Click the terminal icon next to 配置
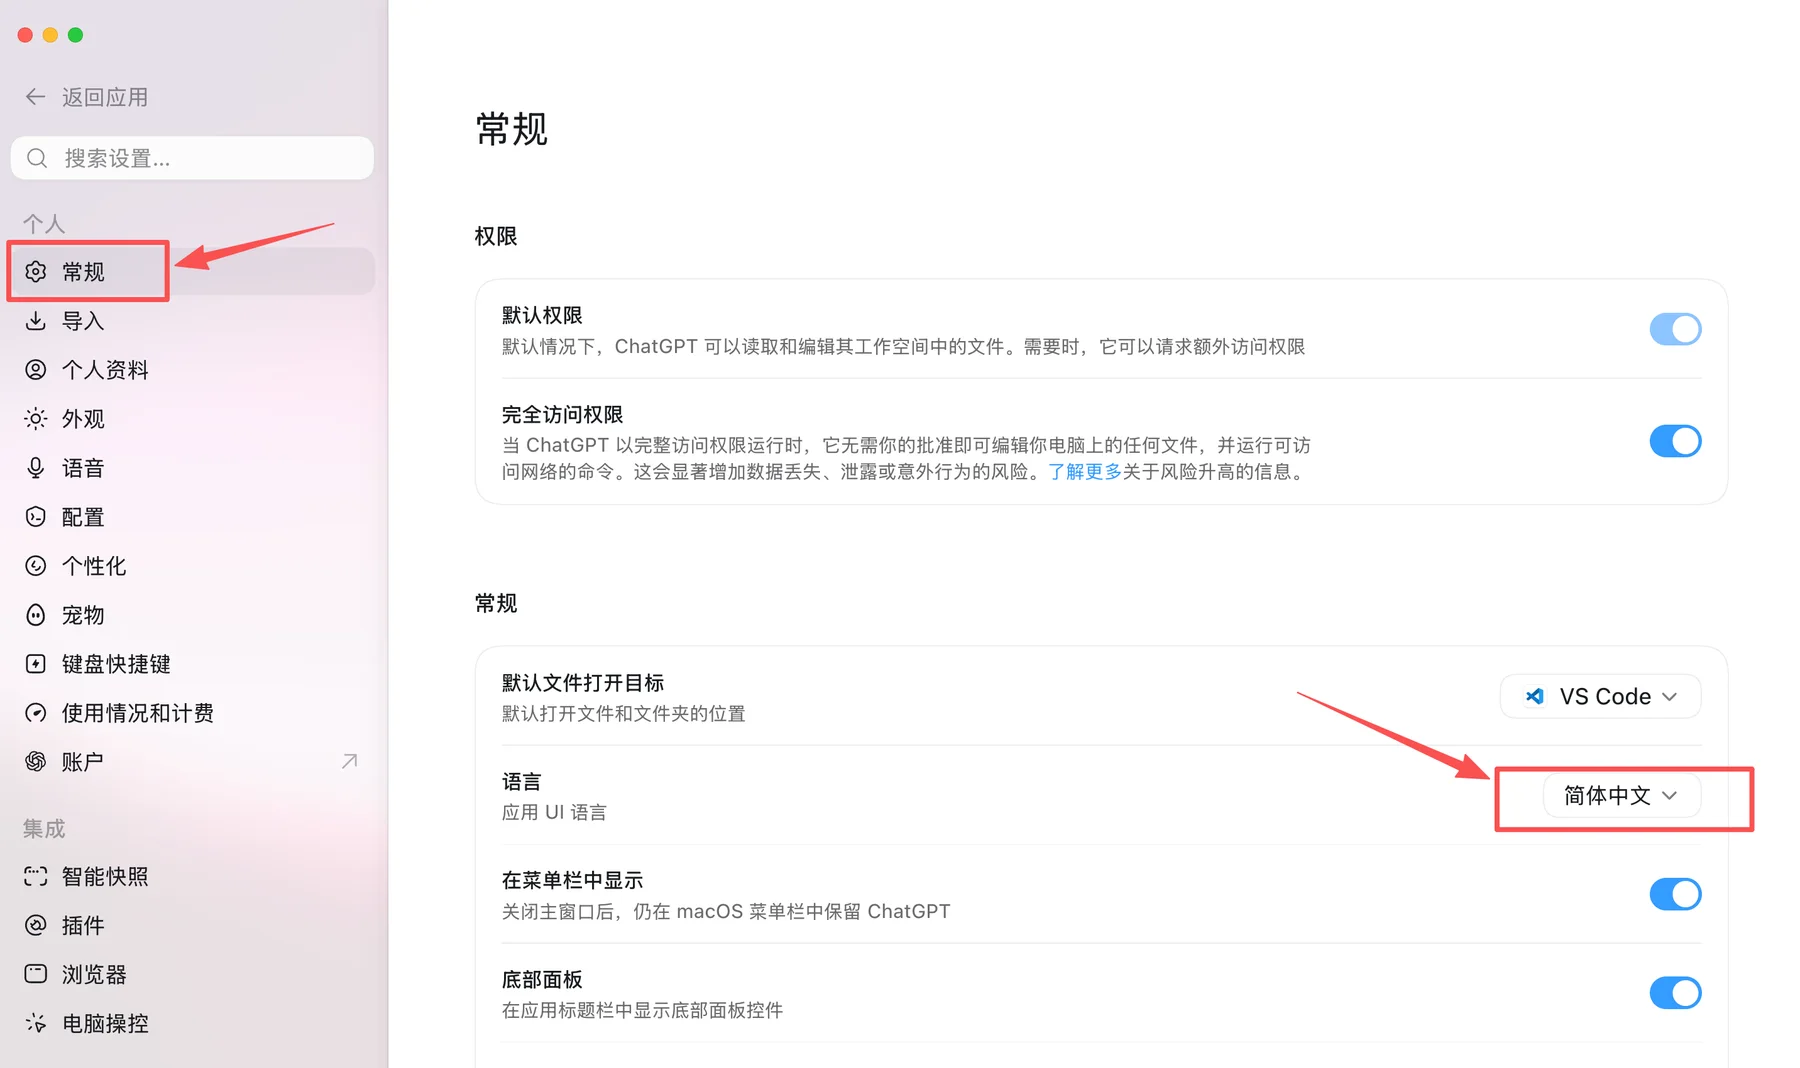Image resolution: width=1800 pixels, height=1068 pixels. coord(36,517)
